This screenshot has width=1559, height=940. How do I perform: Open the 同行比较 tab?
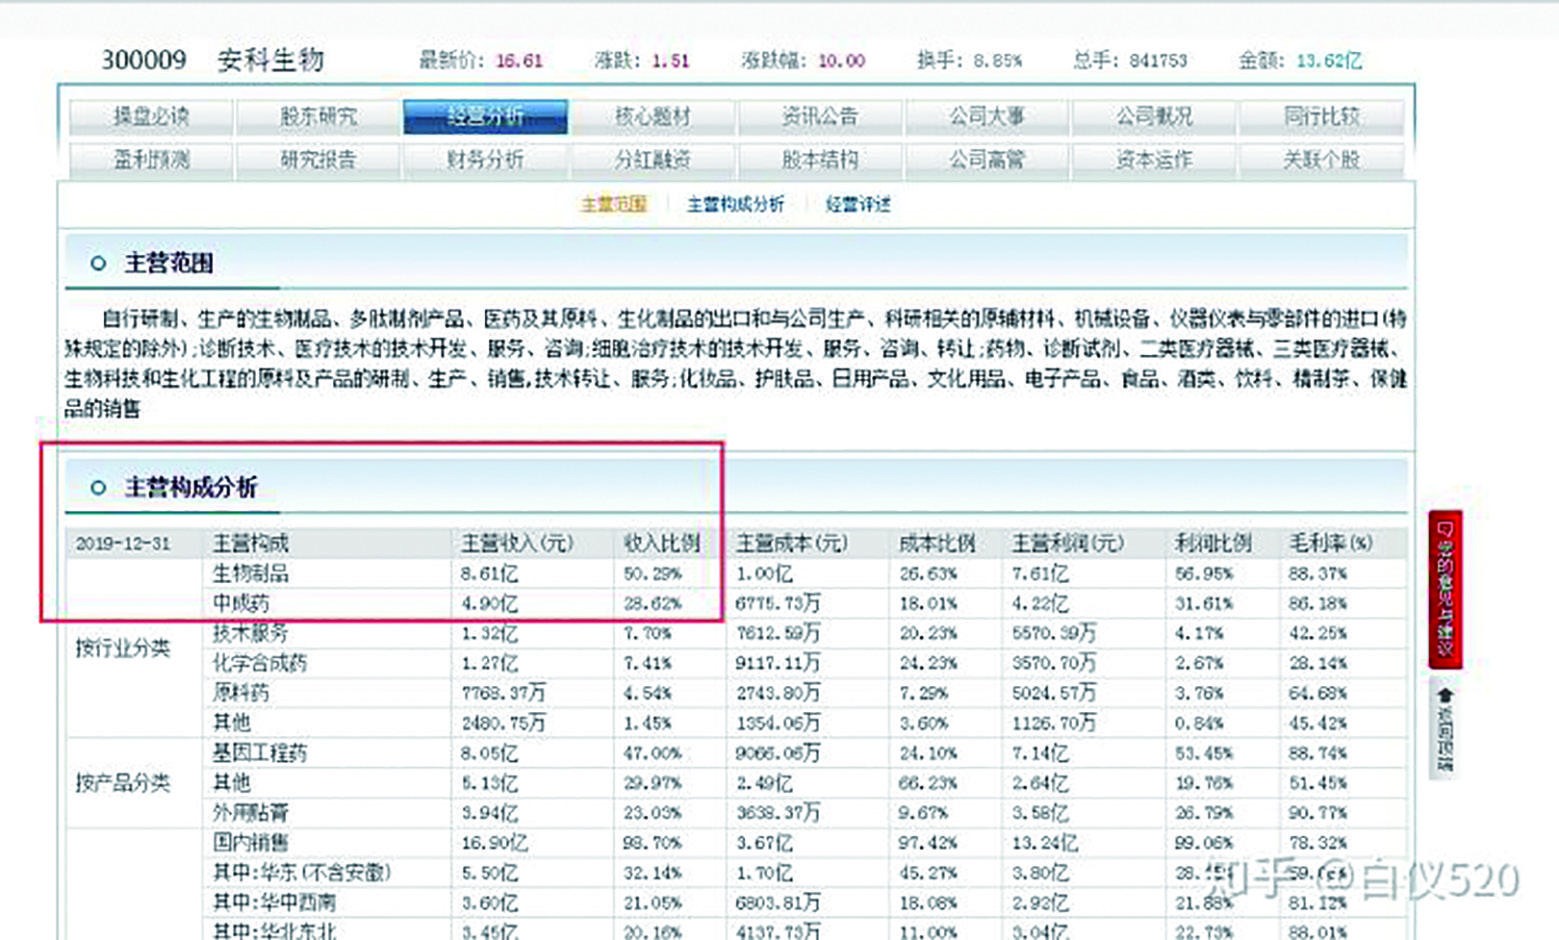(x=1324, y=116)
